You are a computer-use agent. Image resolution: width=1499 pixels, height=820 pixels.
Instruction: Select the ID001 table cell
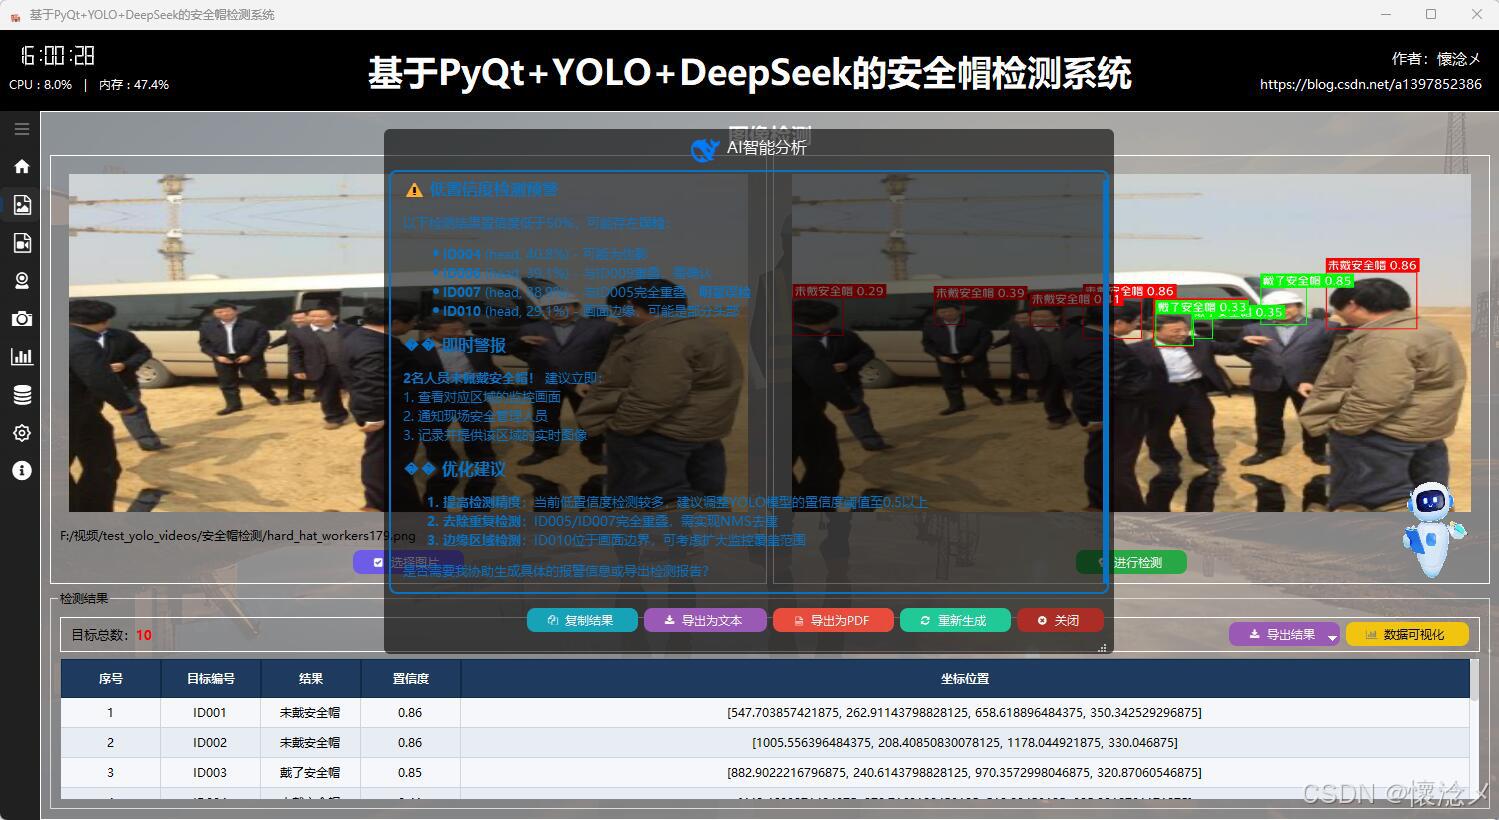click(211, 713)
